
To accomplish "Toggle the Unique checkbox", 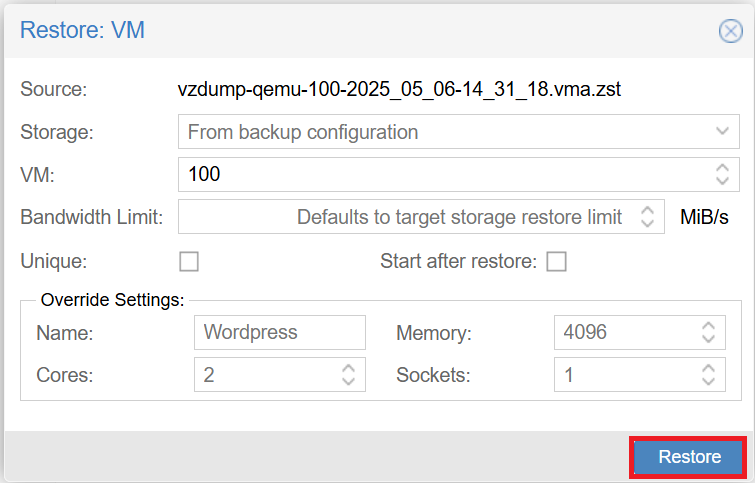I will point(189,262).
